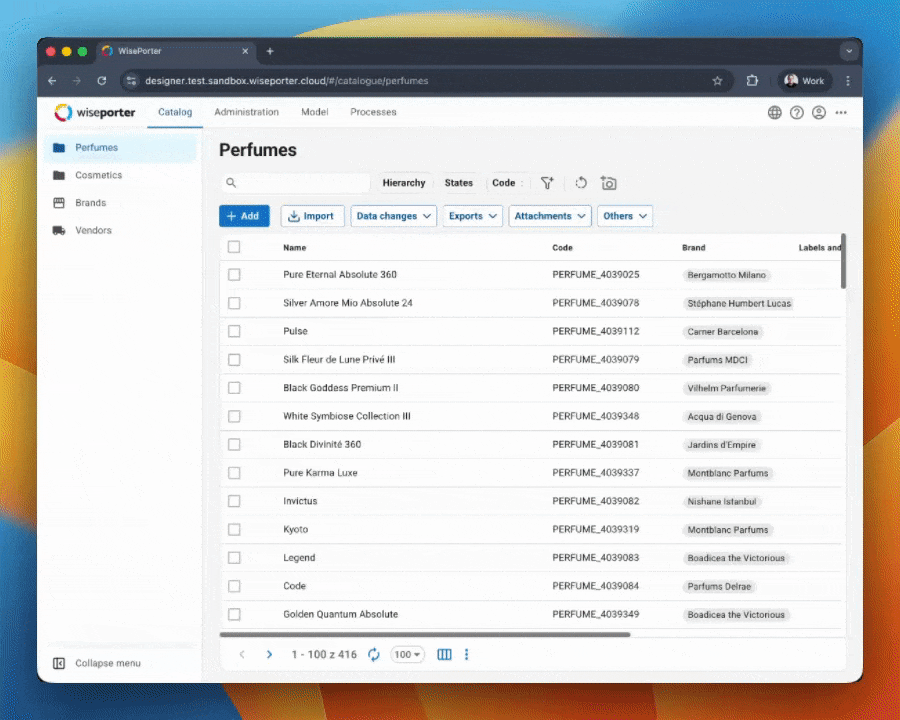Open the Exports dropdown menu
The height and width of the screenshot is (720, 900).
pyautogui.click(x=472, y=216)
